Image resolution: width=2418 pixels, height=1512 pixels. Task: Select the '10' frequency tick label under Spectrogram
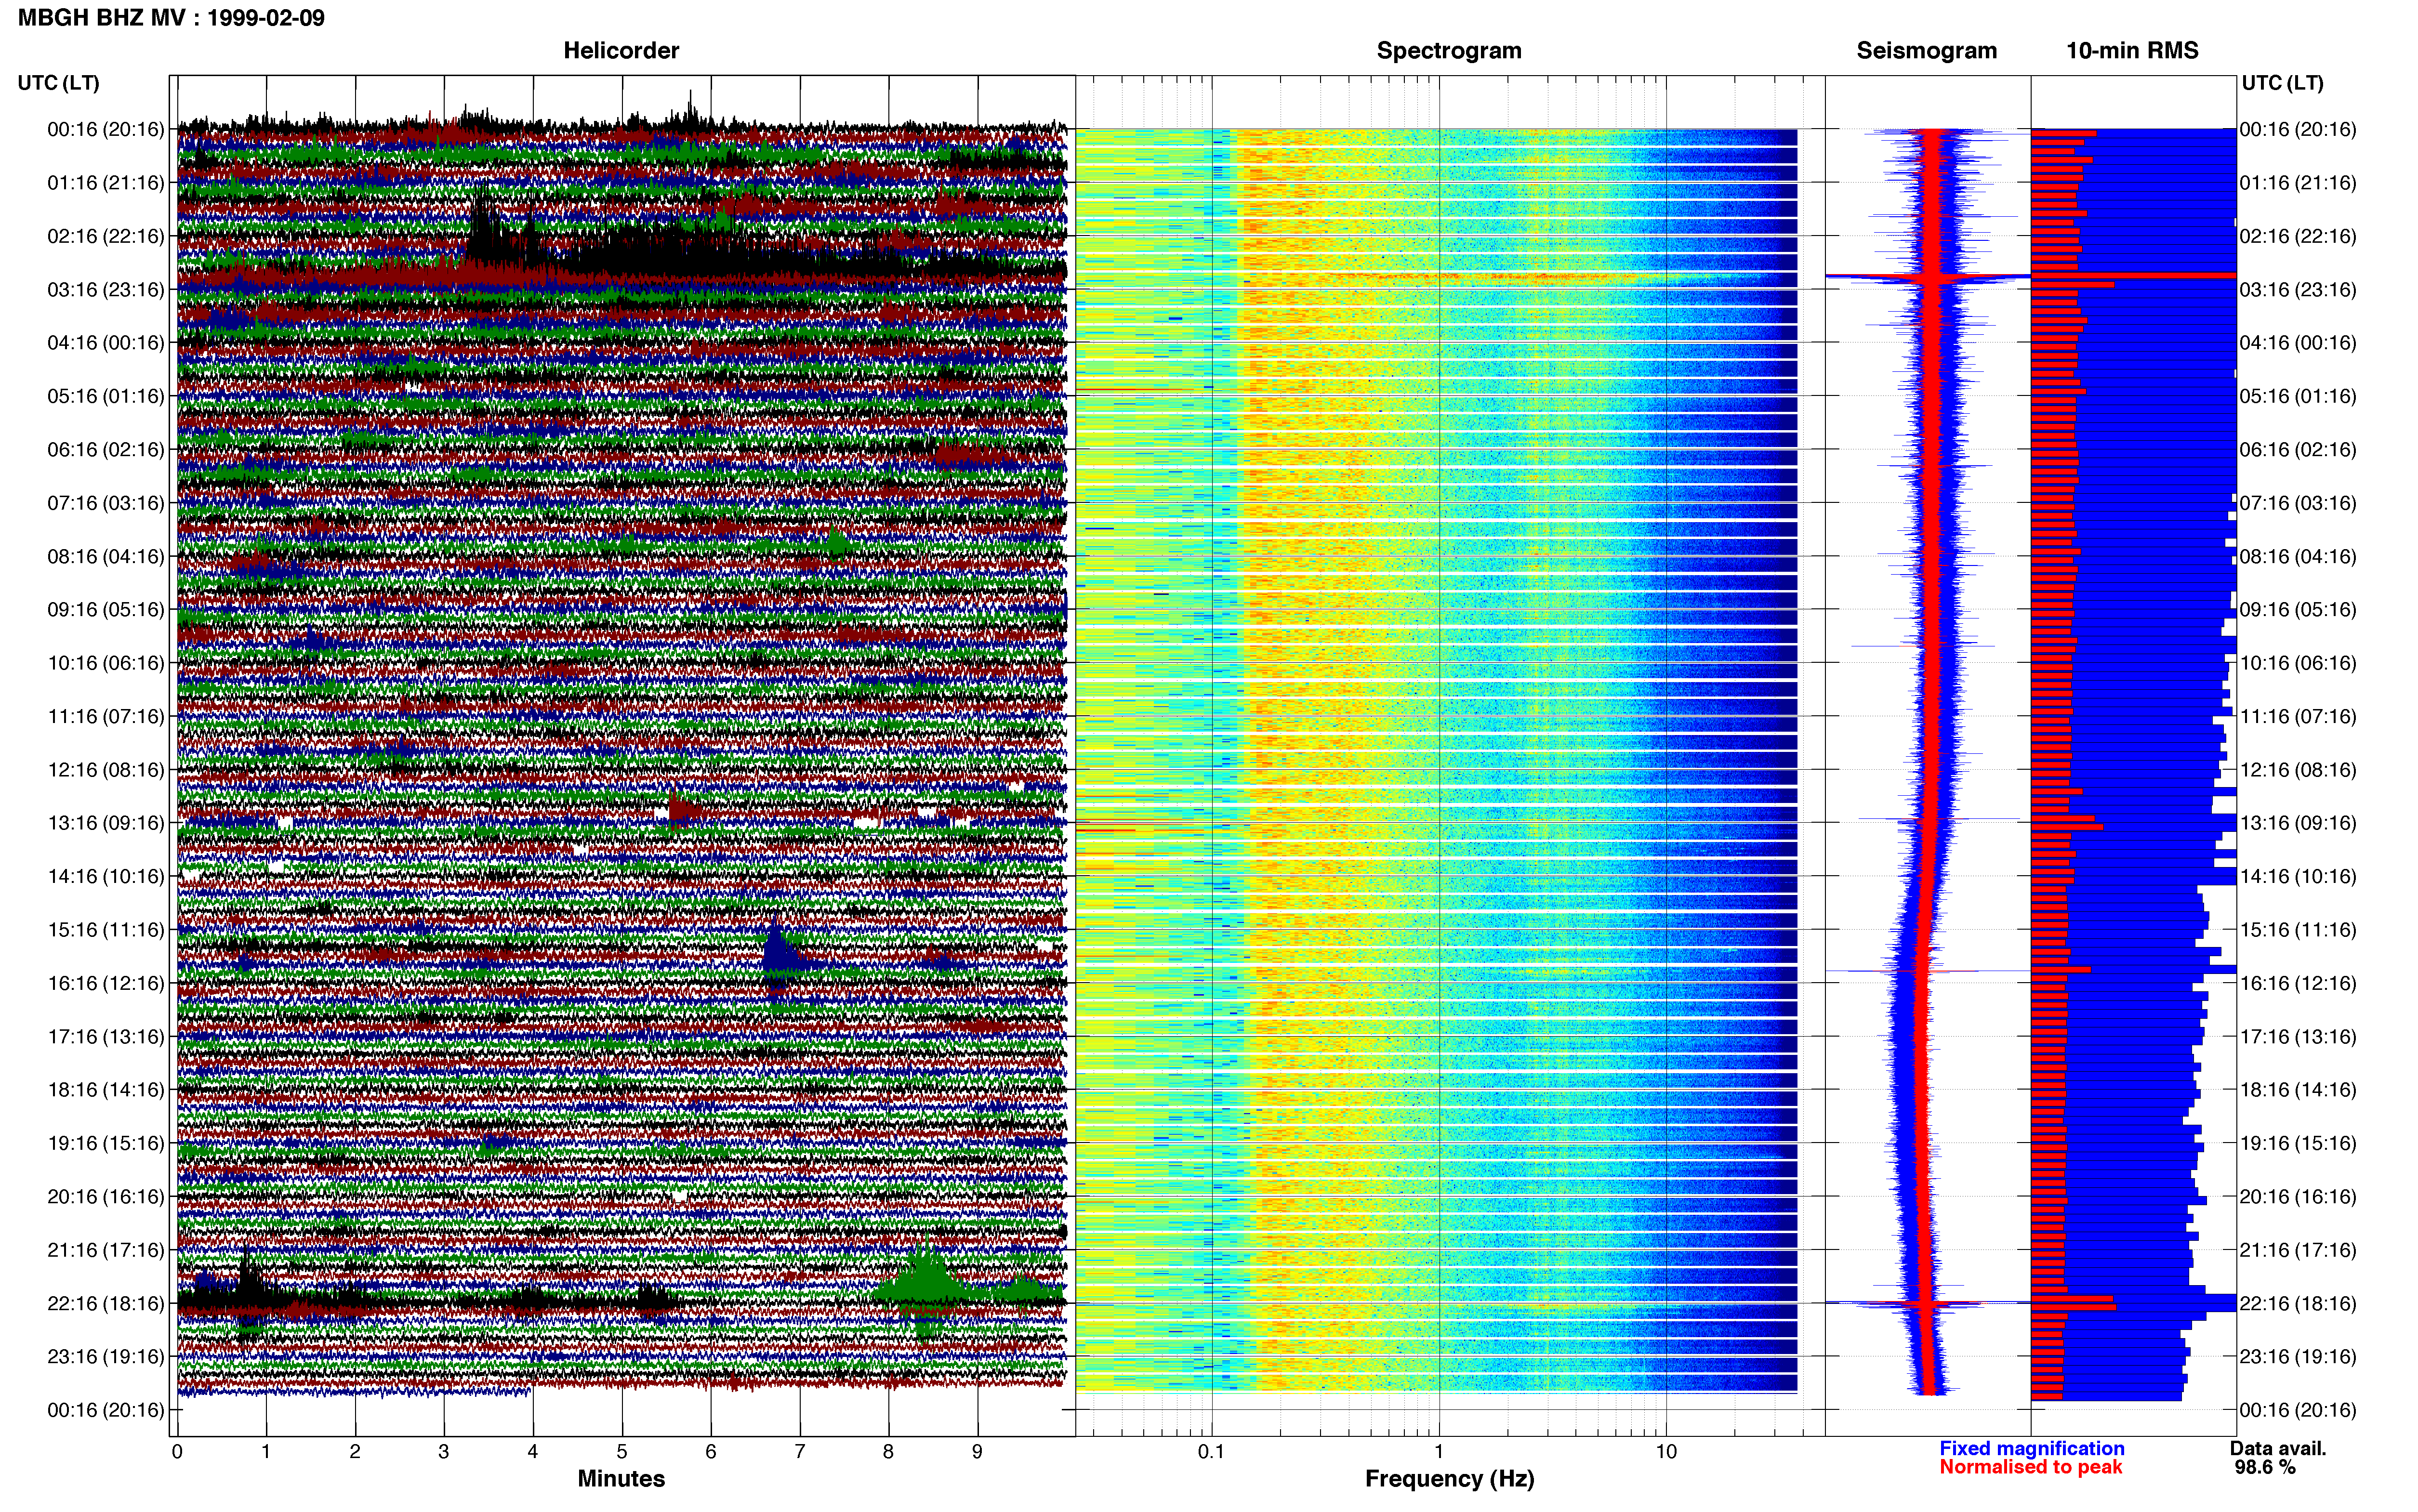coord(1666,1452)
